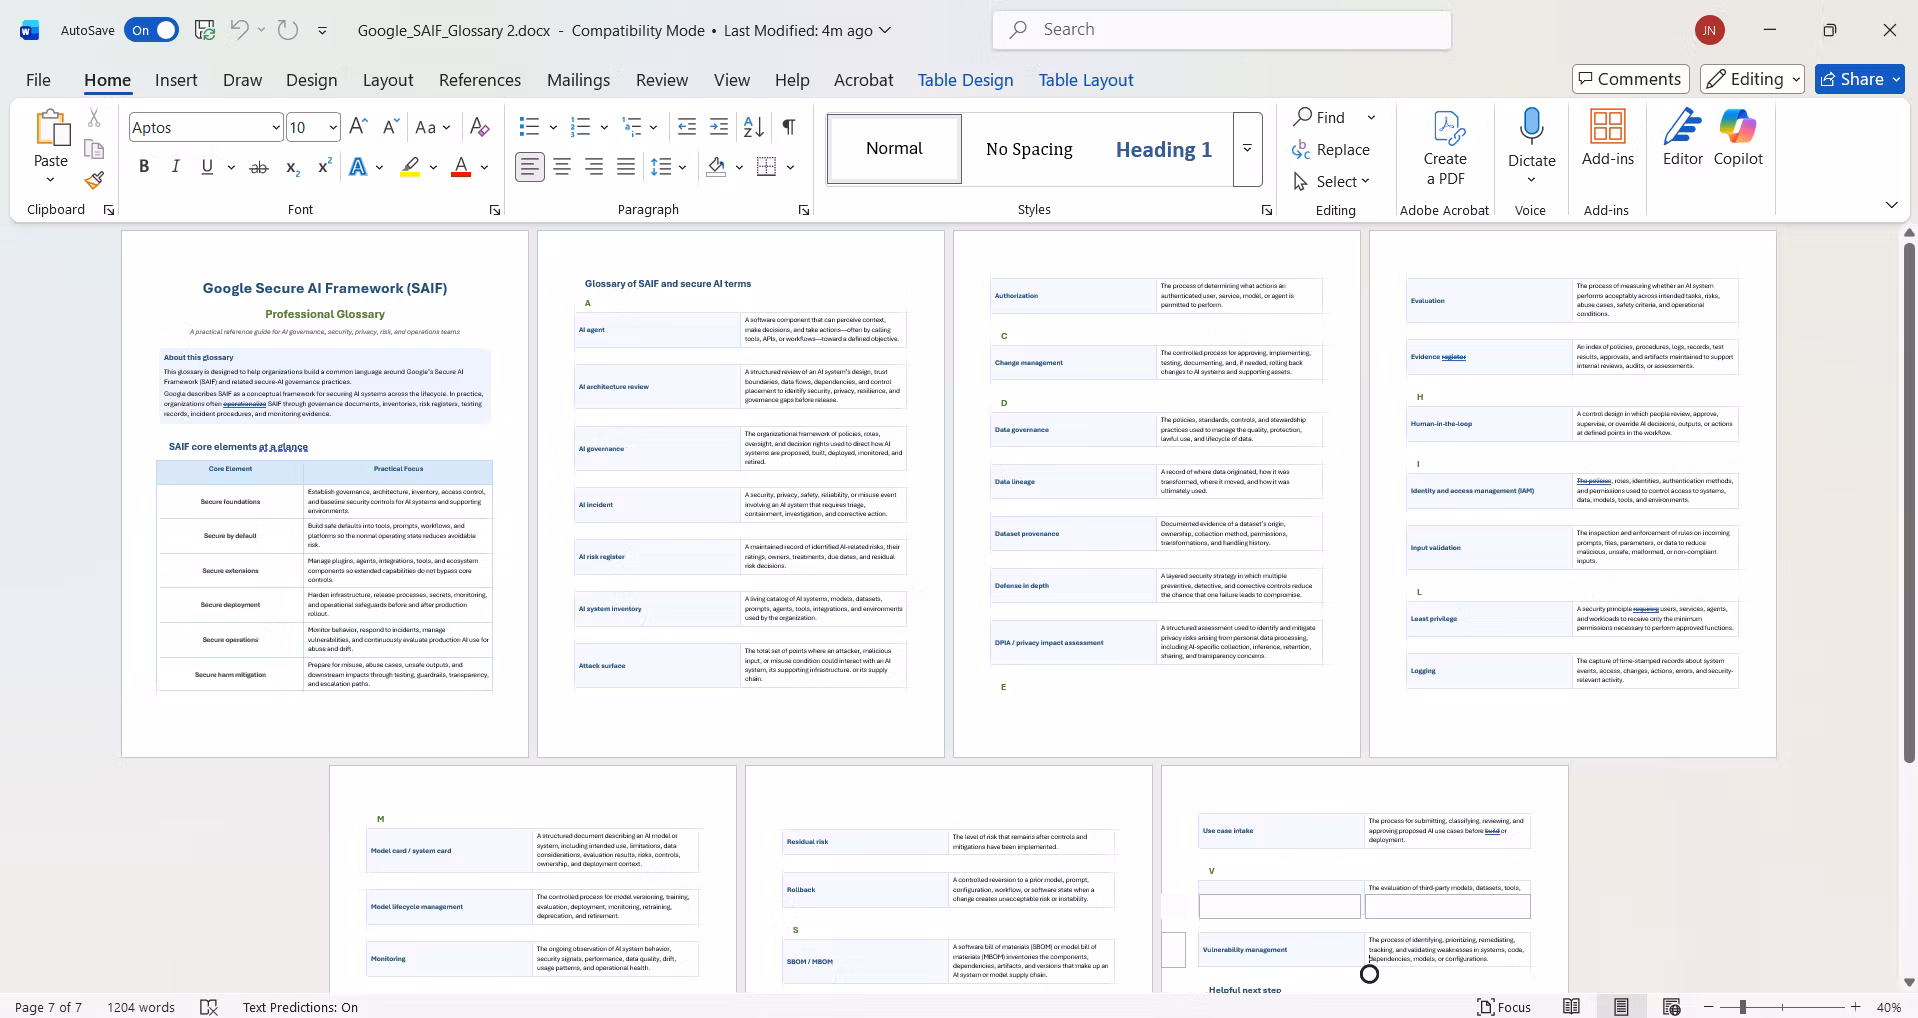Open the font name dropdown
This screenshot has height=1018, width=1918.
[x=275, y=127]
